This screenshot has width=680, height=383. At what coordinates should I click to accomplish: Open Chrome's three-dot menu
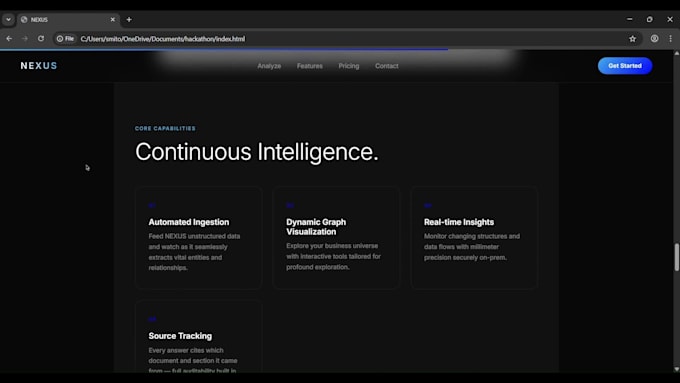[x=670, y=39]
